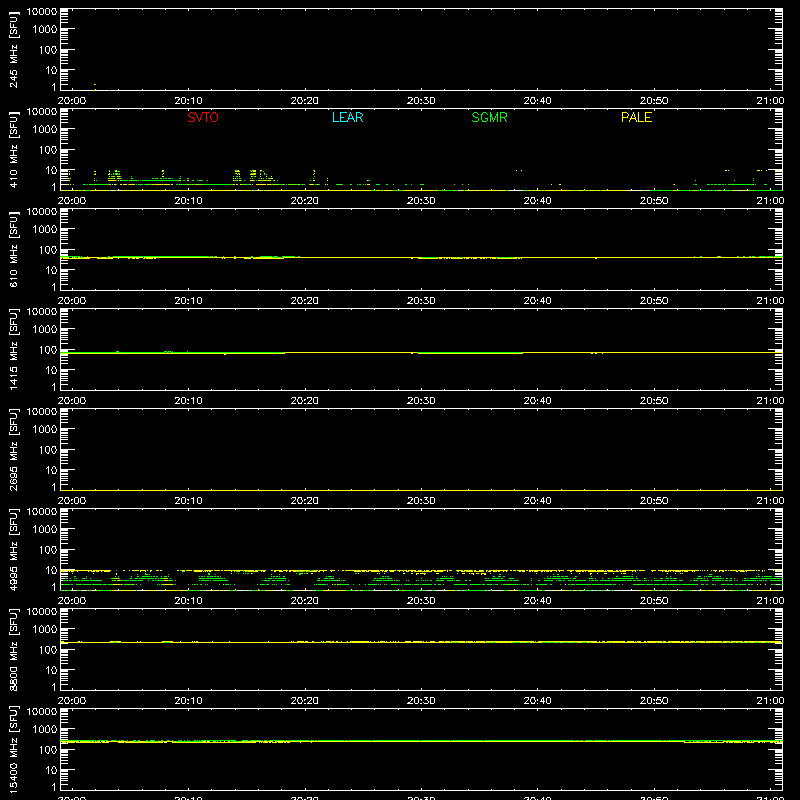Click the 10000 tick of the 245 MHz panel
This screenshot has width=800, height=800.
(42, 12)
